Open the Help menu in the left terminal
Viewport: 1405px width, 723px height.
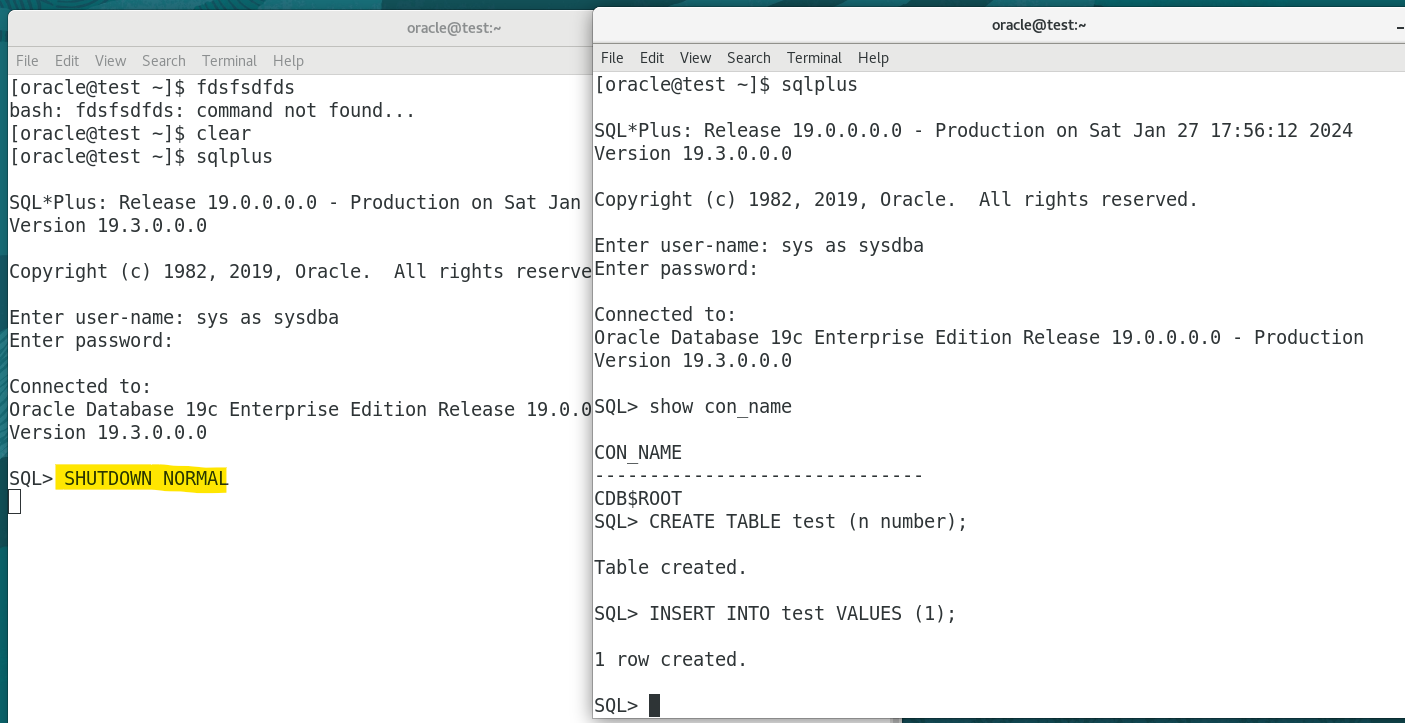[x=288, y=61]
